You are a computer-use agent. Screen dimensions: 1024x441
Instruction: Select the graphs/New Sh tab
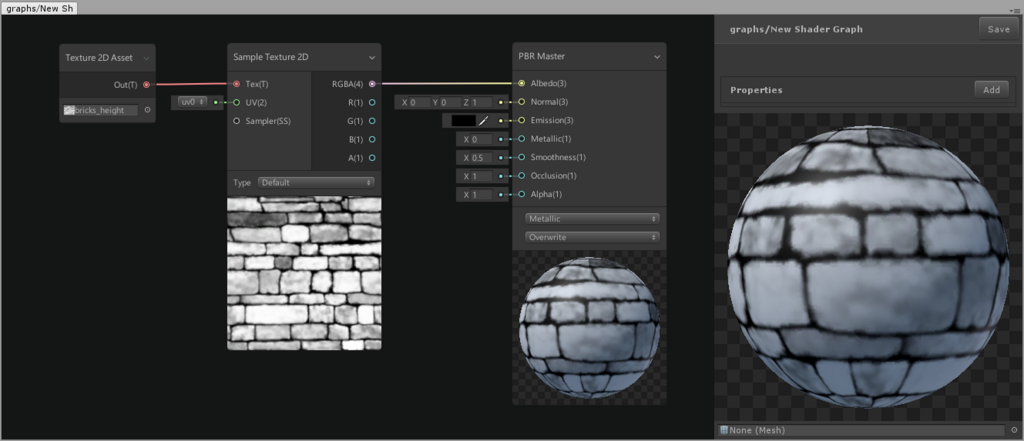click(40, 8)
